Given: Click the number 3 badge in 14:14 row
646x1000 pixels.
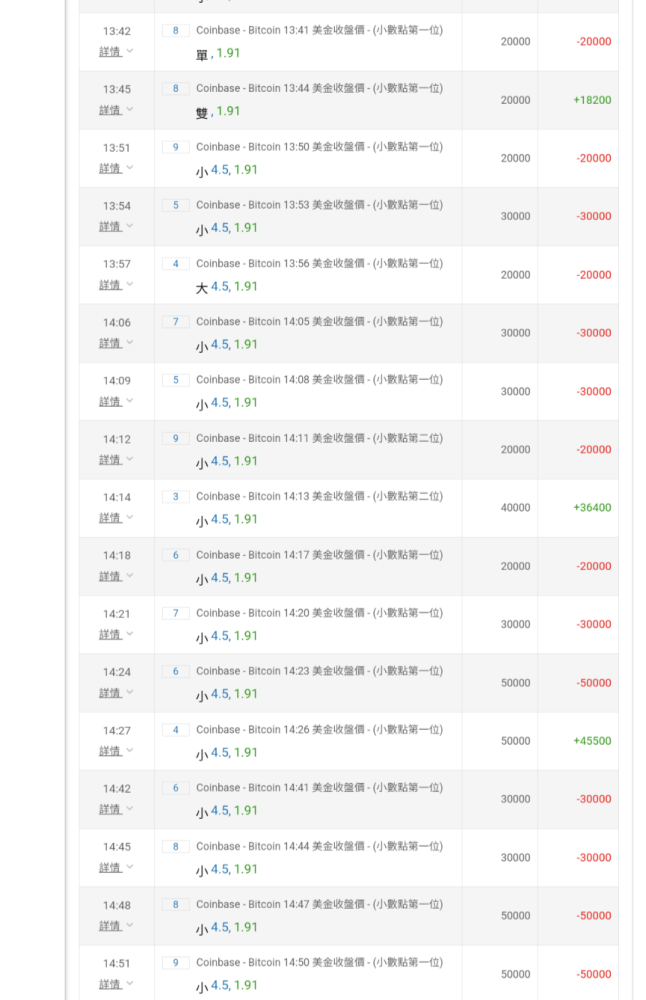Looking at the screenshot, I should click(175, 497).
